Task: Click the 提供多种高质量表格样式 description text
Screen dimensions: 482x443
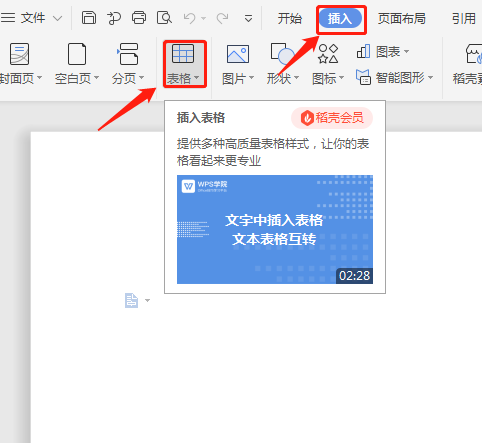Action: pyautogui.click(x=273, y=152)
